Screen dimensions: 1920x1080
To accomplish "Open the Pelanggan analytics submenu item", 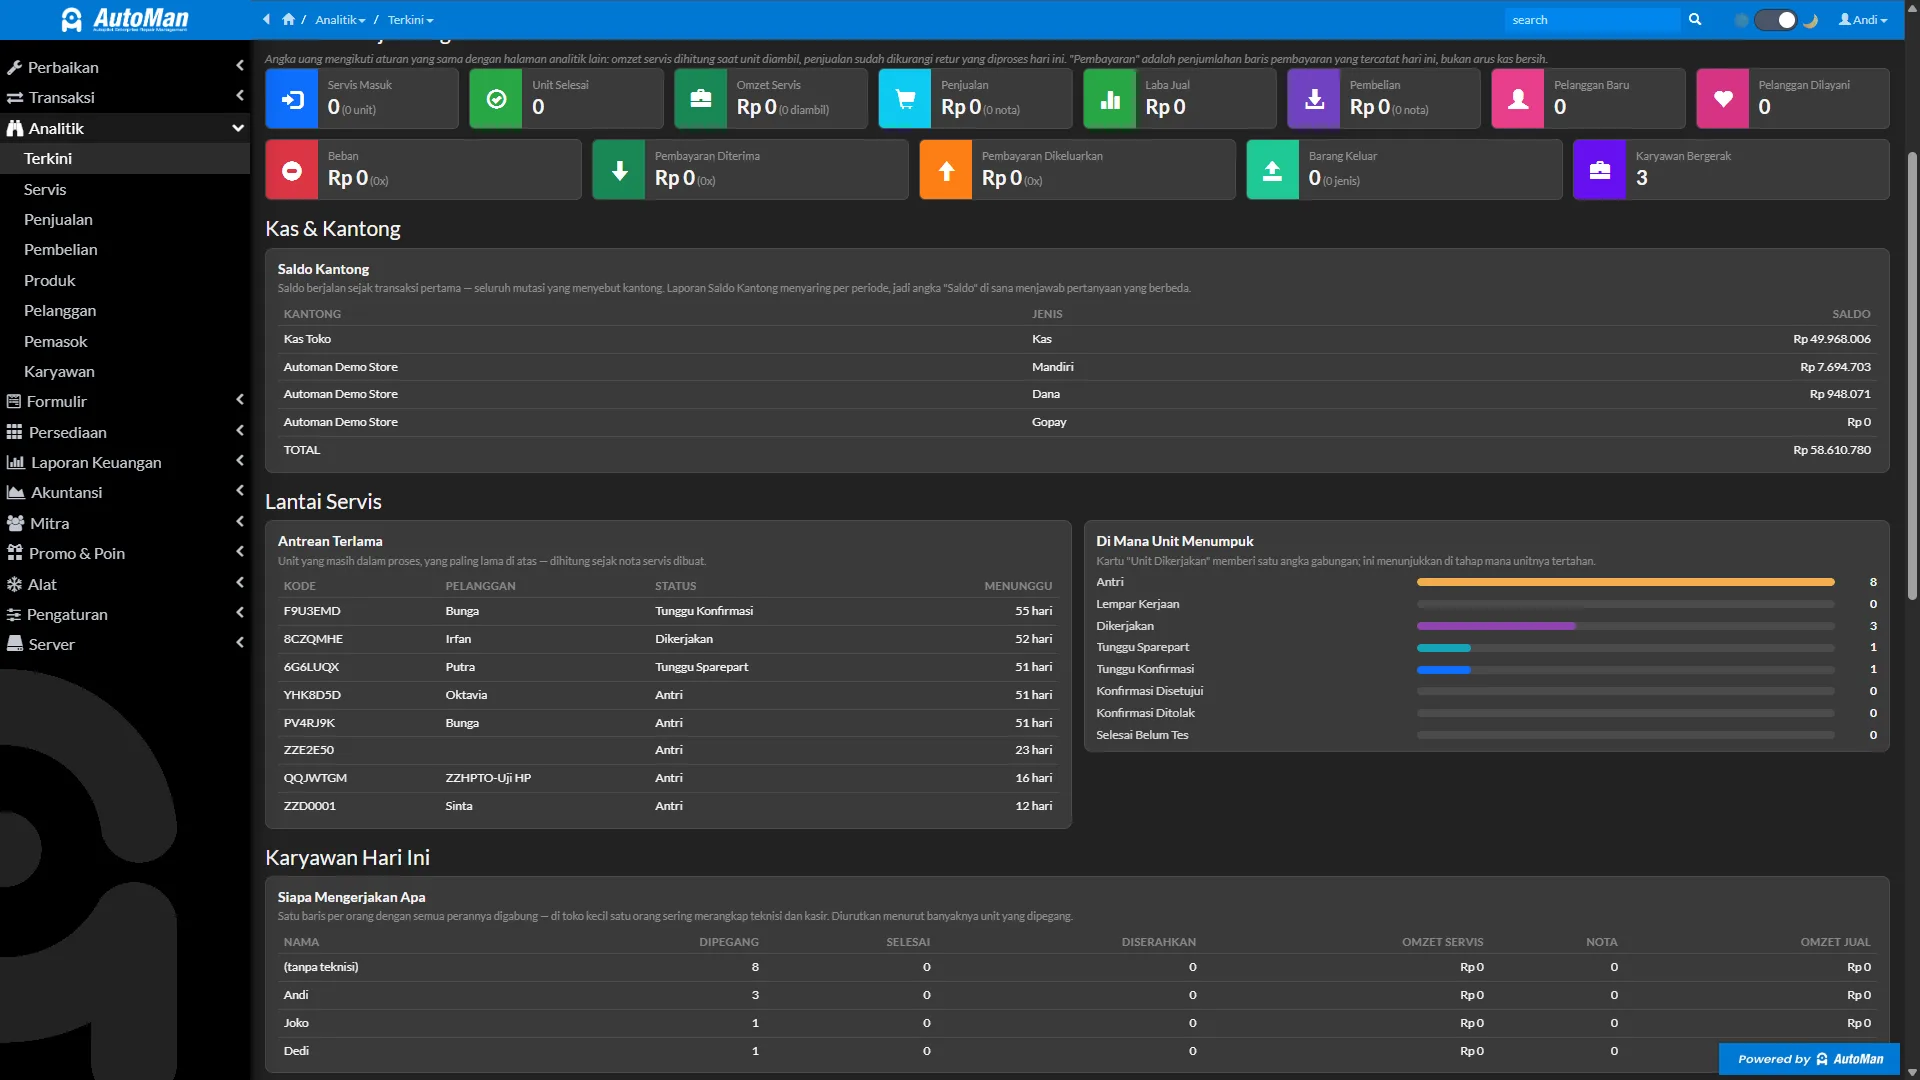I will [x=60, y=310].
